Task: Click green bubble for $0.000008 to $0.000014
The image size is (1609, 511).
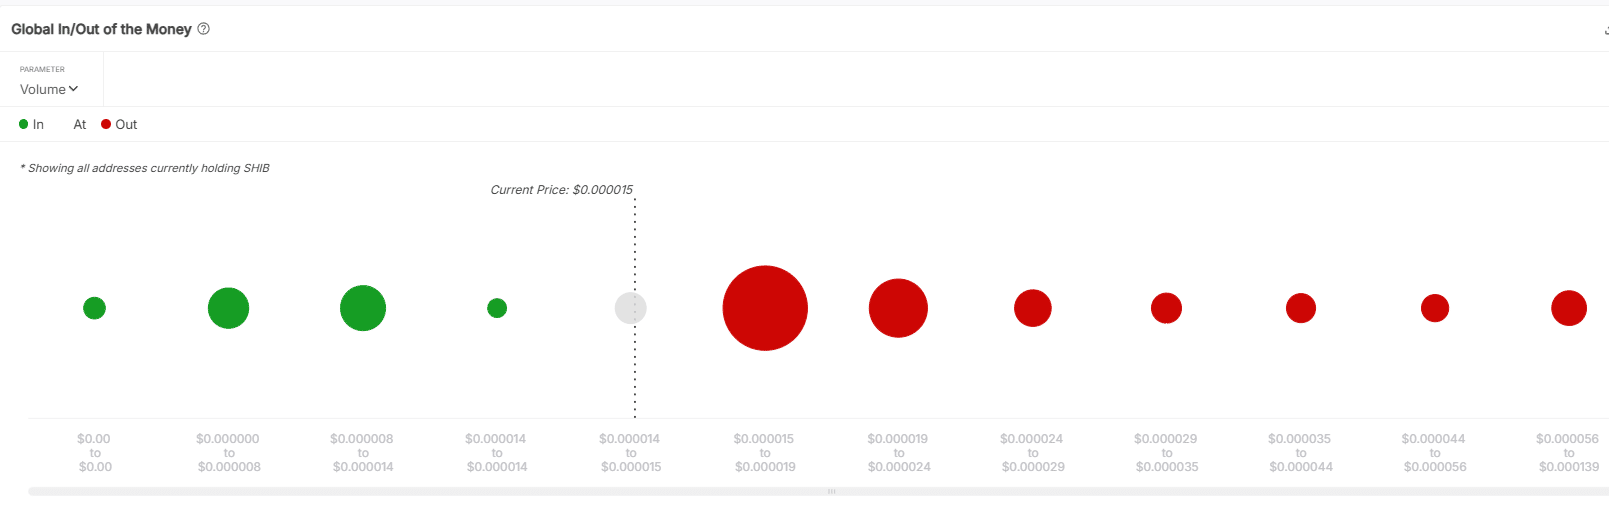Action: pos(363,308)
